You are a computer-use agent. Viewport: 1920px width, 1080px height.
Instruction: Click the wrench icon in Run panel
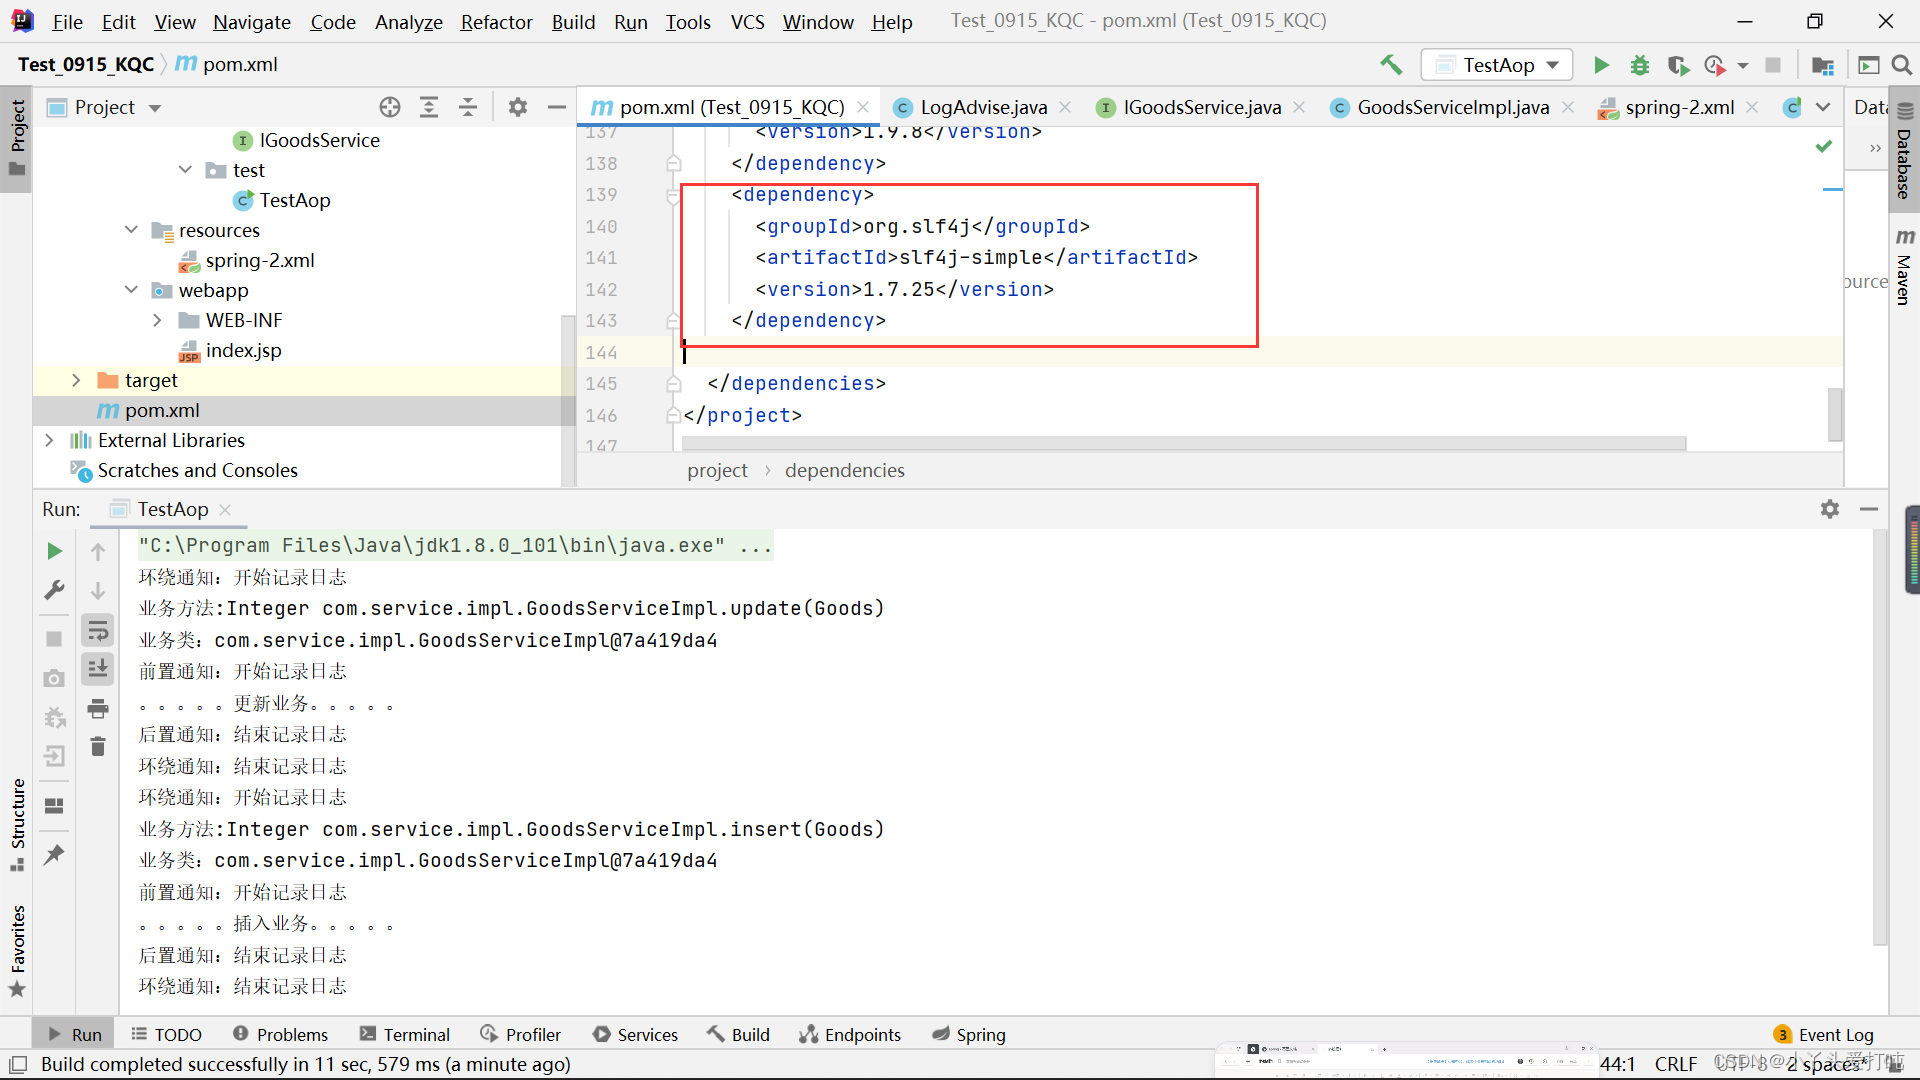click(55, 590)
